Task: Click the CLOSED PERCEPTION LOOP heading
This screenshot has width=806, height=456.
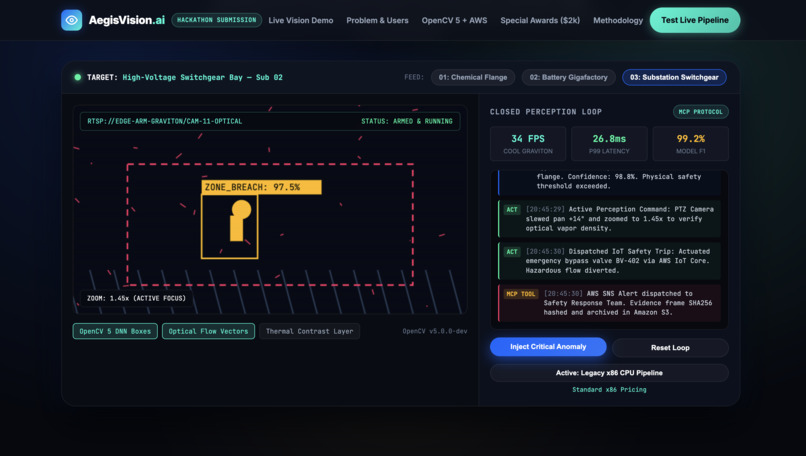Action: click(x=545, y=112)
